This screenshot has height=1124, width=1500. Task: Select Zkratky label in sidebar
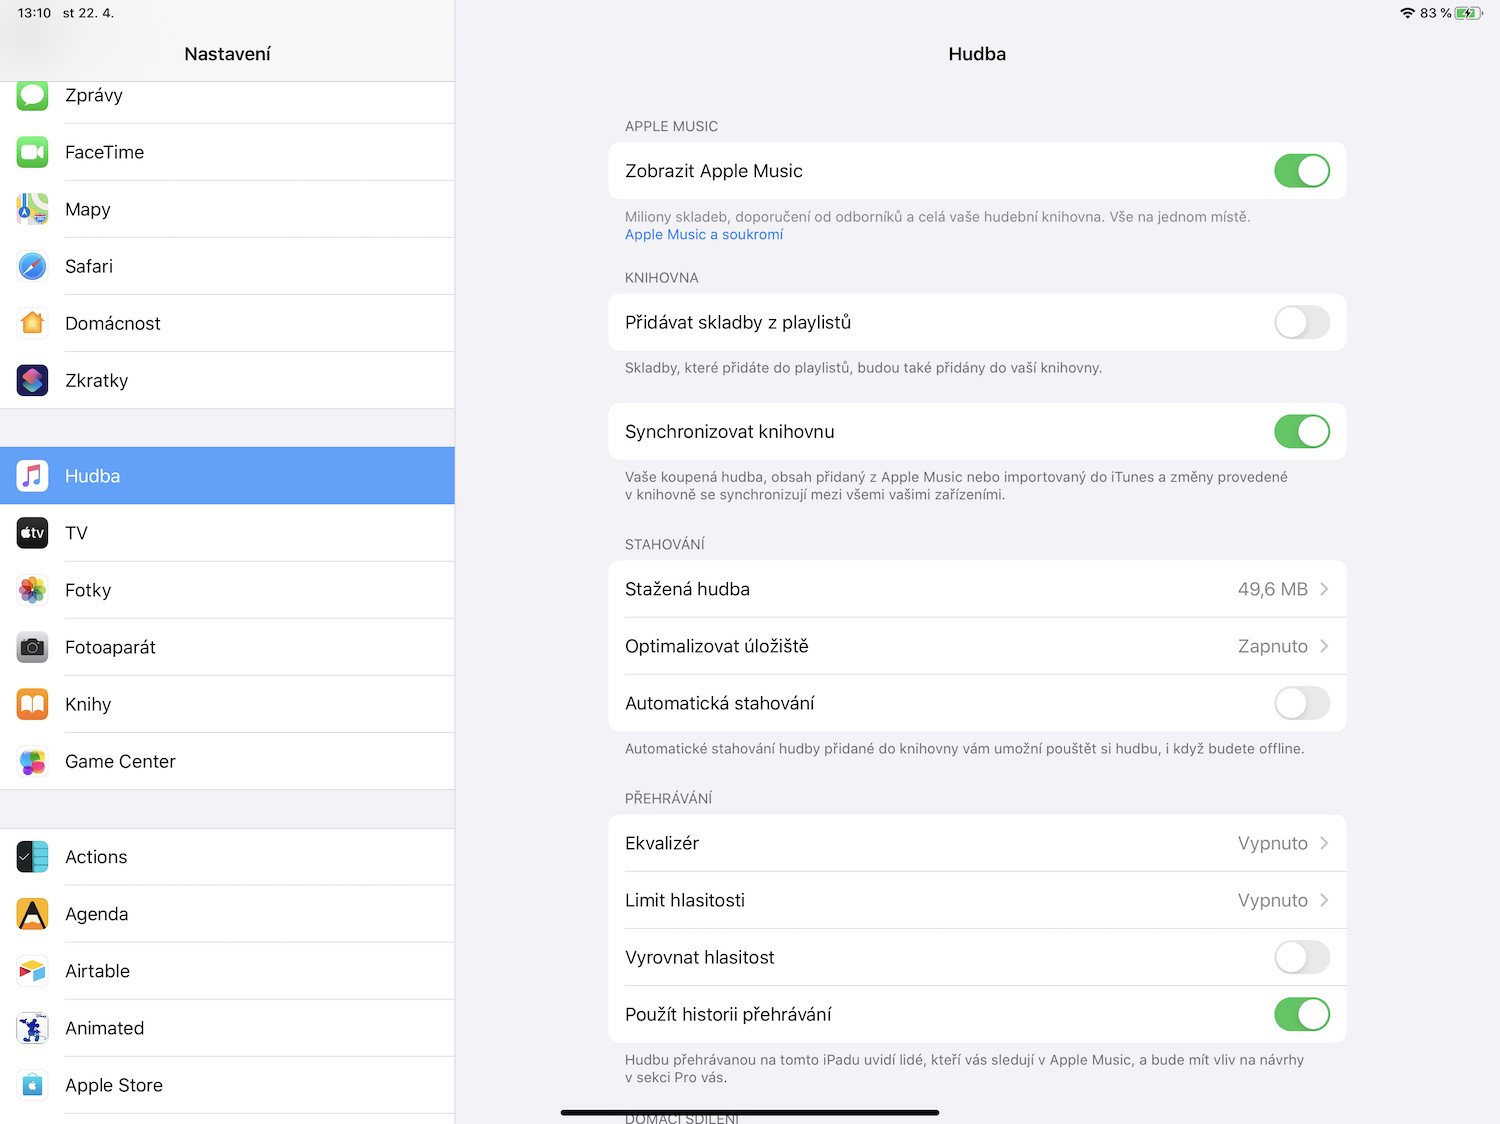[x=97, y=380]
